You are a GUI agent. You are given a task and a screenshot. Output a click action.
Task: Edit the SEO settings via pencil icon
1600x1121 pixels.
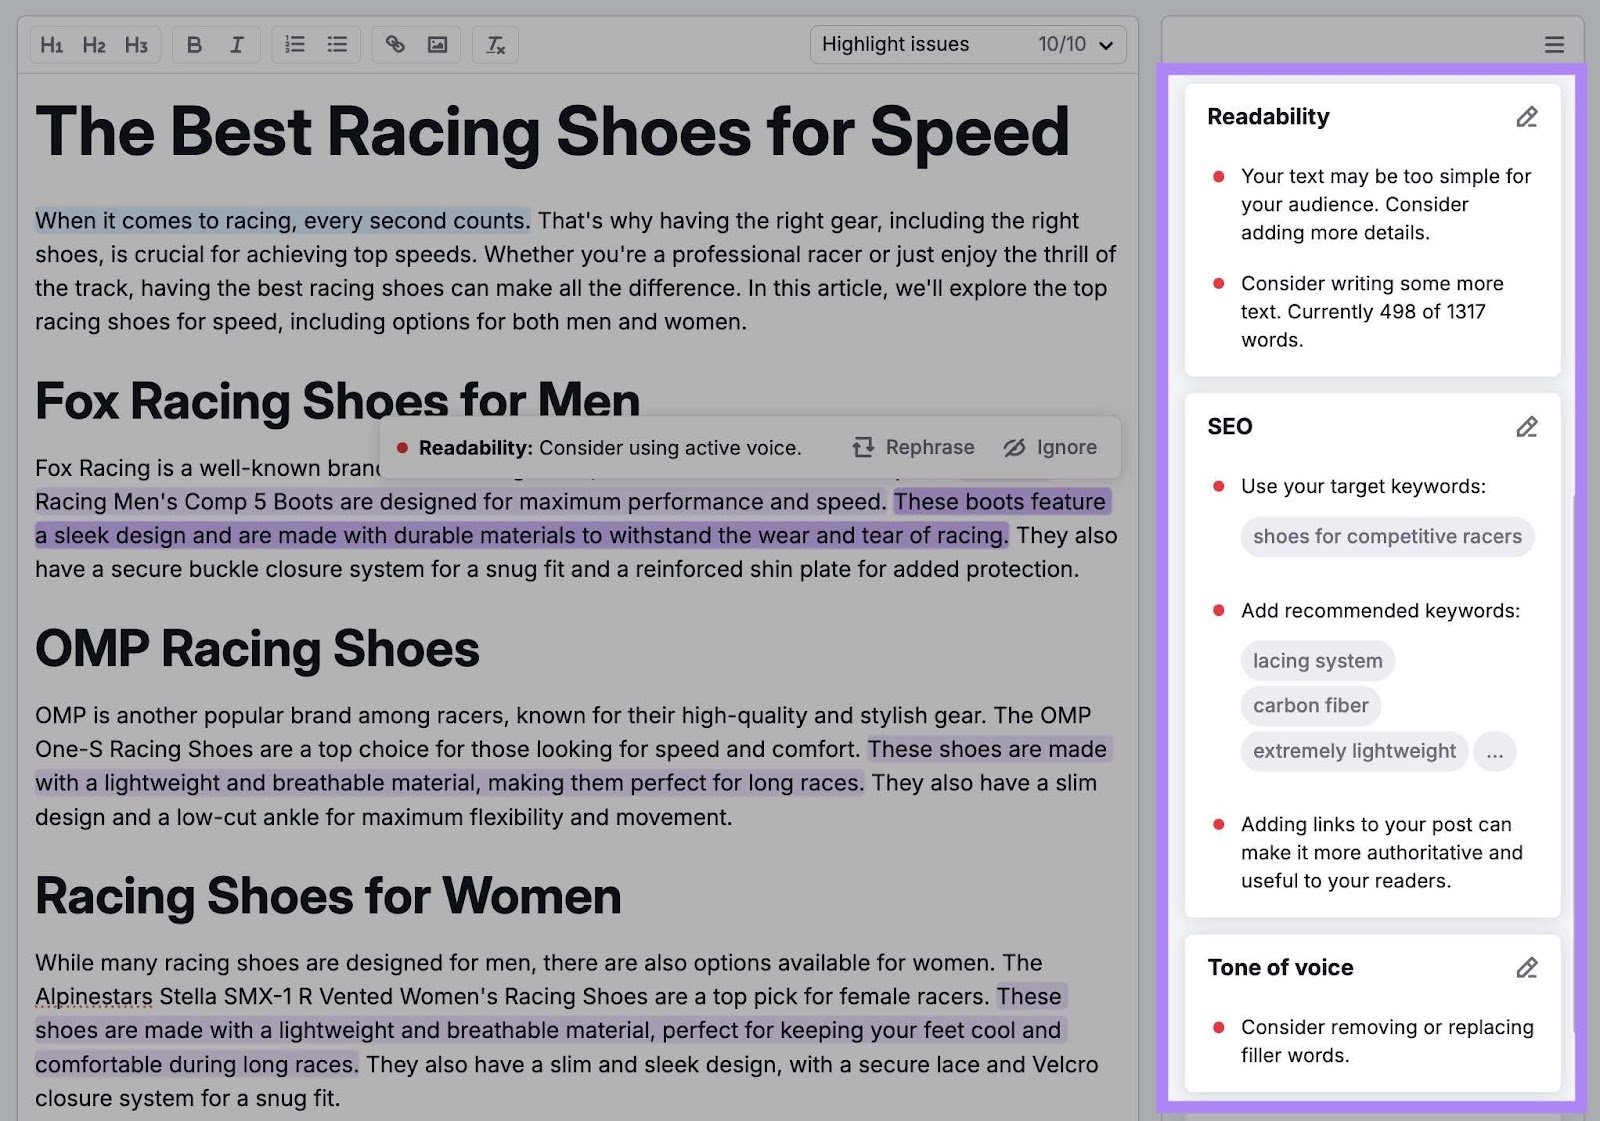coord(1526,427)
